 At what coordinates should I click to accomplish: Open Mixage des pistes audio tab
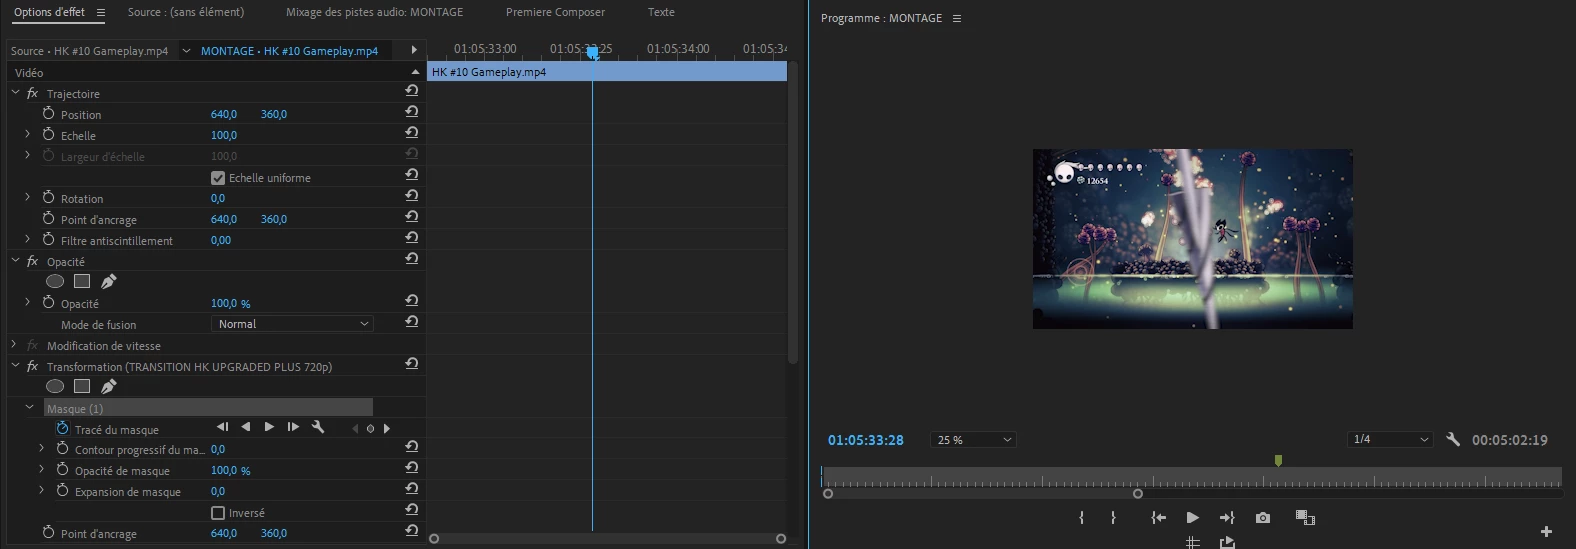[374, 12]
